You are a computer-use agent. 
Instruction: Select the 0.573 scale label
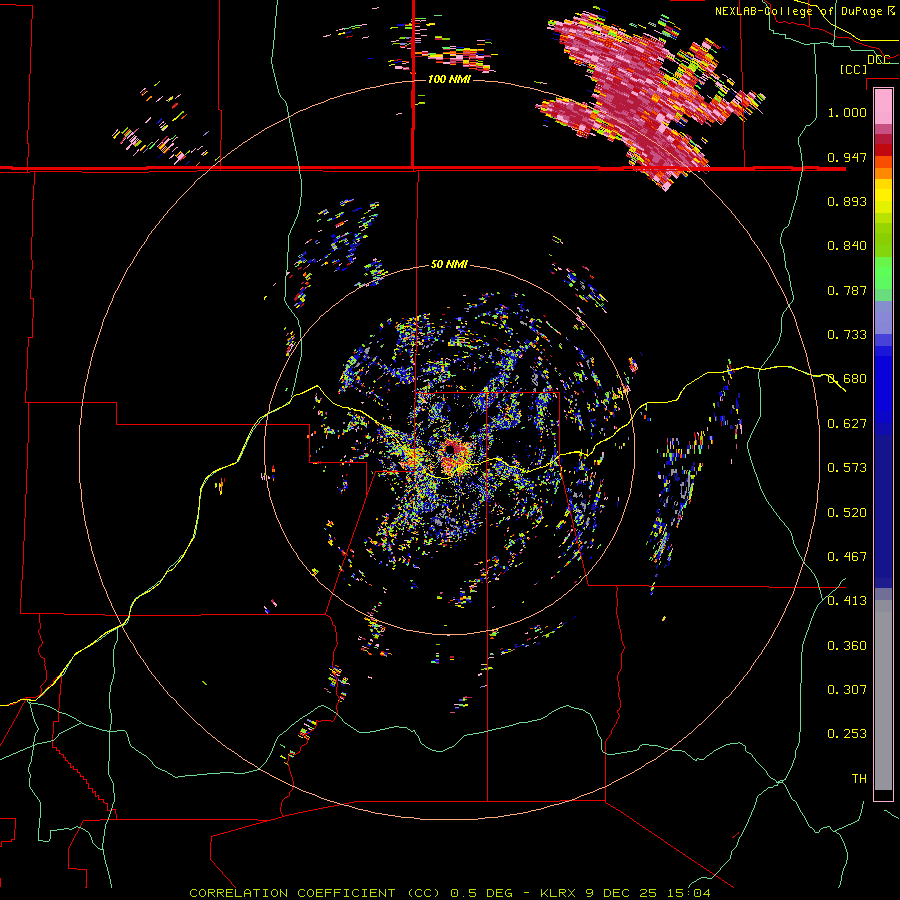(847, 468)
